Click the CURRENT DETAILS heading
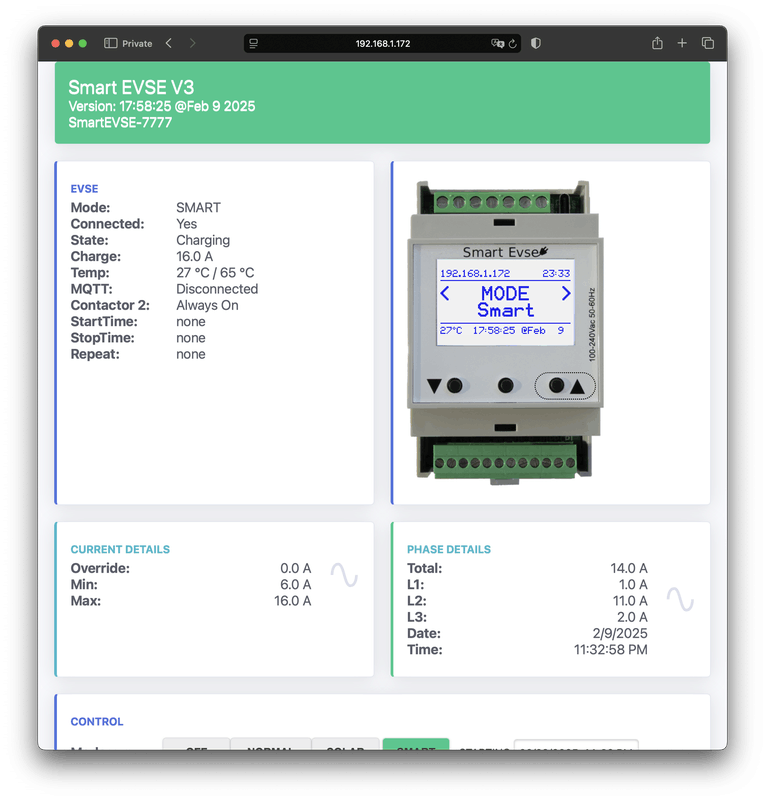Viewport: 765px width, 800px height. [x=120, y=549]
